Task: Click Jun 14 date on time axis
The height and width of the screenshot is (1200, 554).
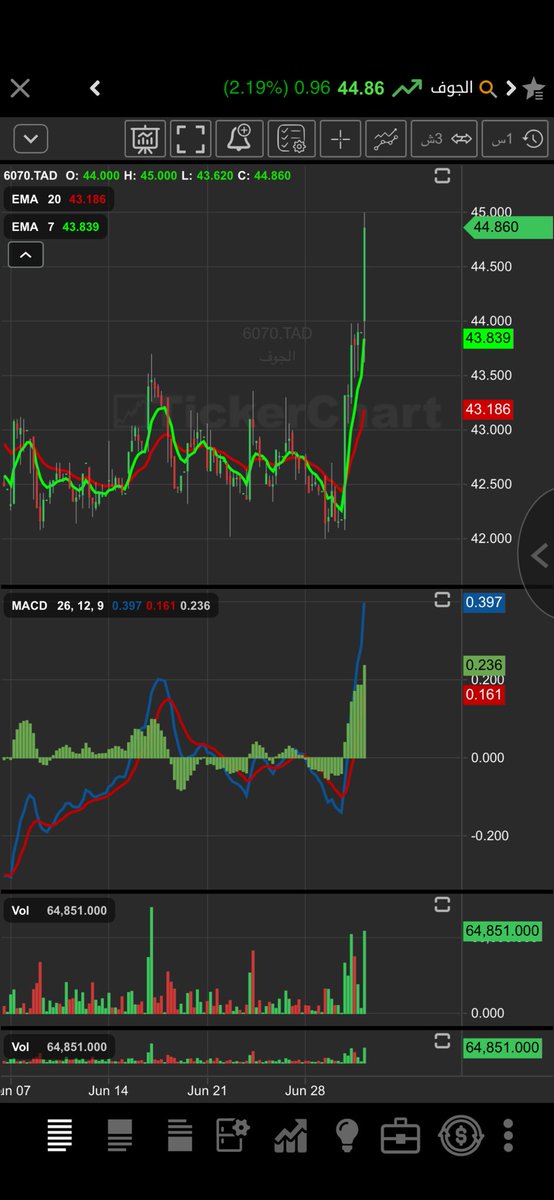Action: pos(108,1090)
